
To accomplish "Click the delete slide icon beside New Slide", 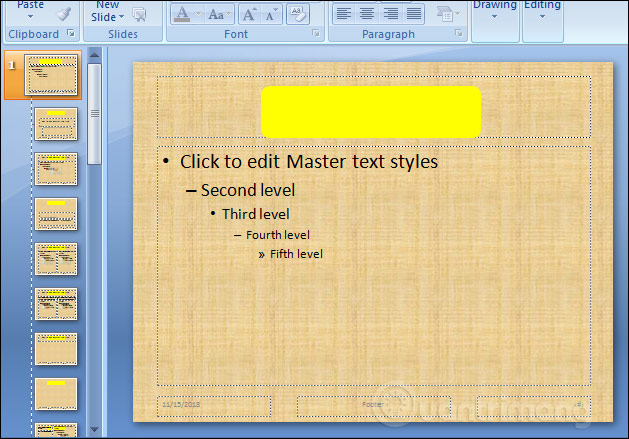I will pyautogui.click(x=139, y=15).
